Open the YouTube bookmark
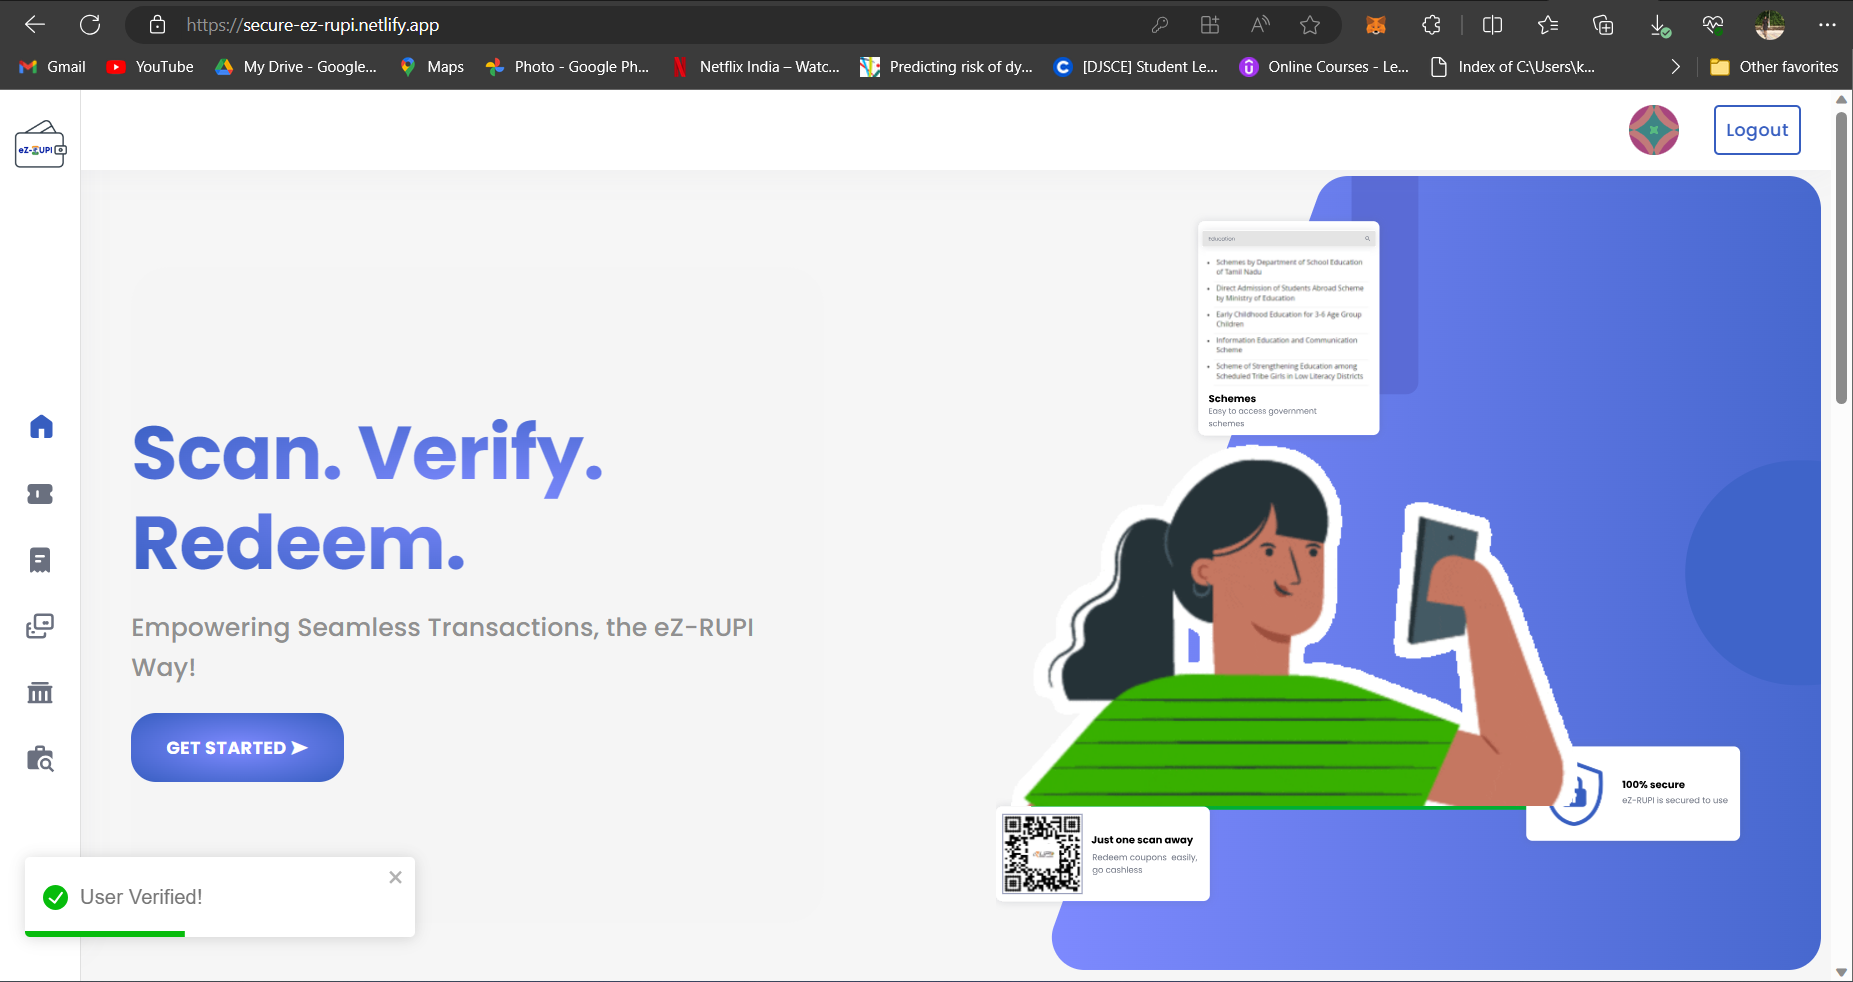1853x982 pixels. tap(149, 66)
